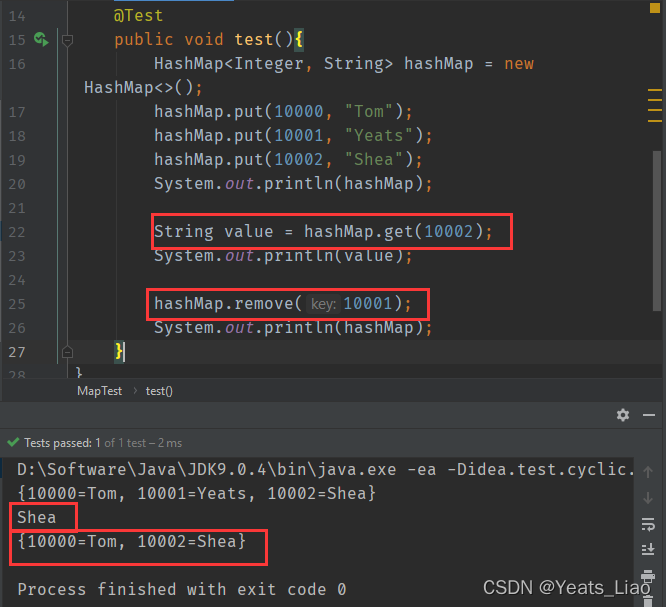Open the run panel settings gear
Screen dimensions: 666x607
coord(623,415)
